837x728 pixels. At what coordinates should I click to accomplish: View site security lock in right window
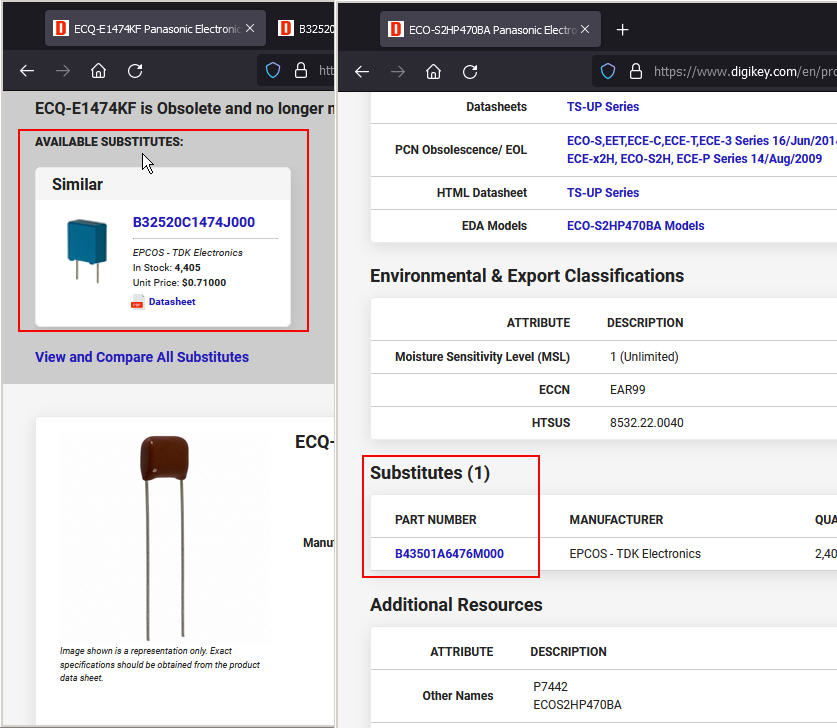(636, 71)
